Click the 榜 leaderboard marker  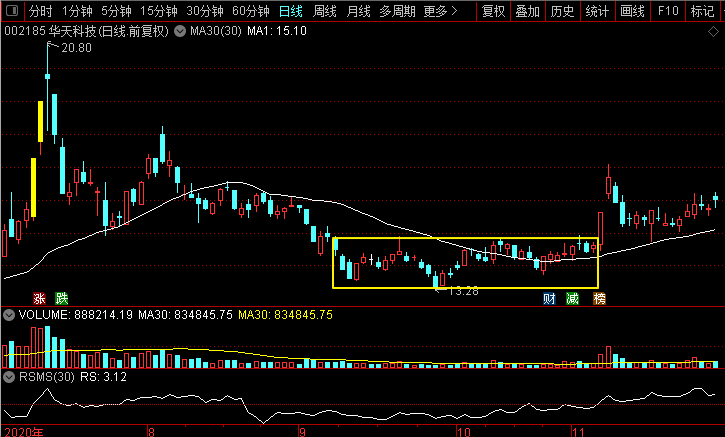pos(599,298)
